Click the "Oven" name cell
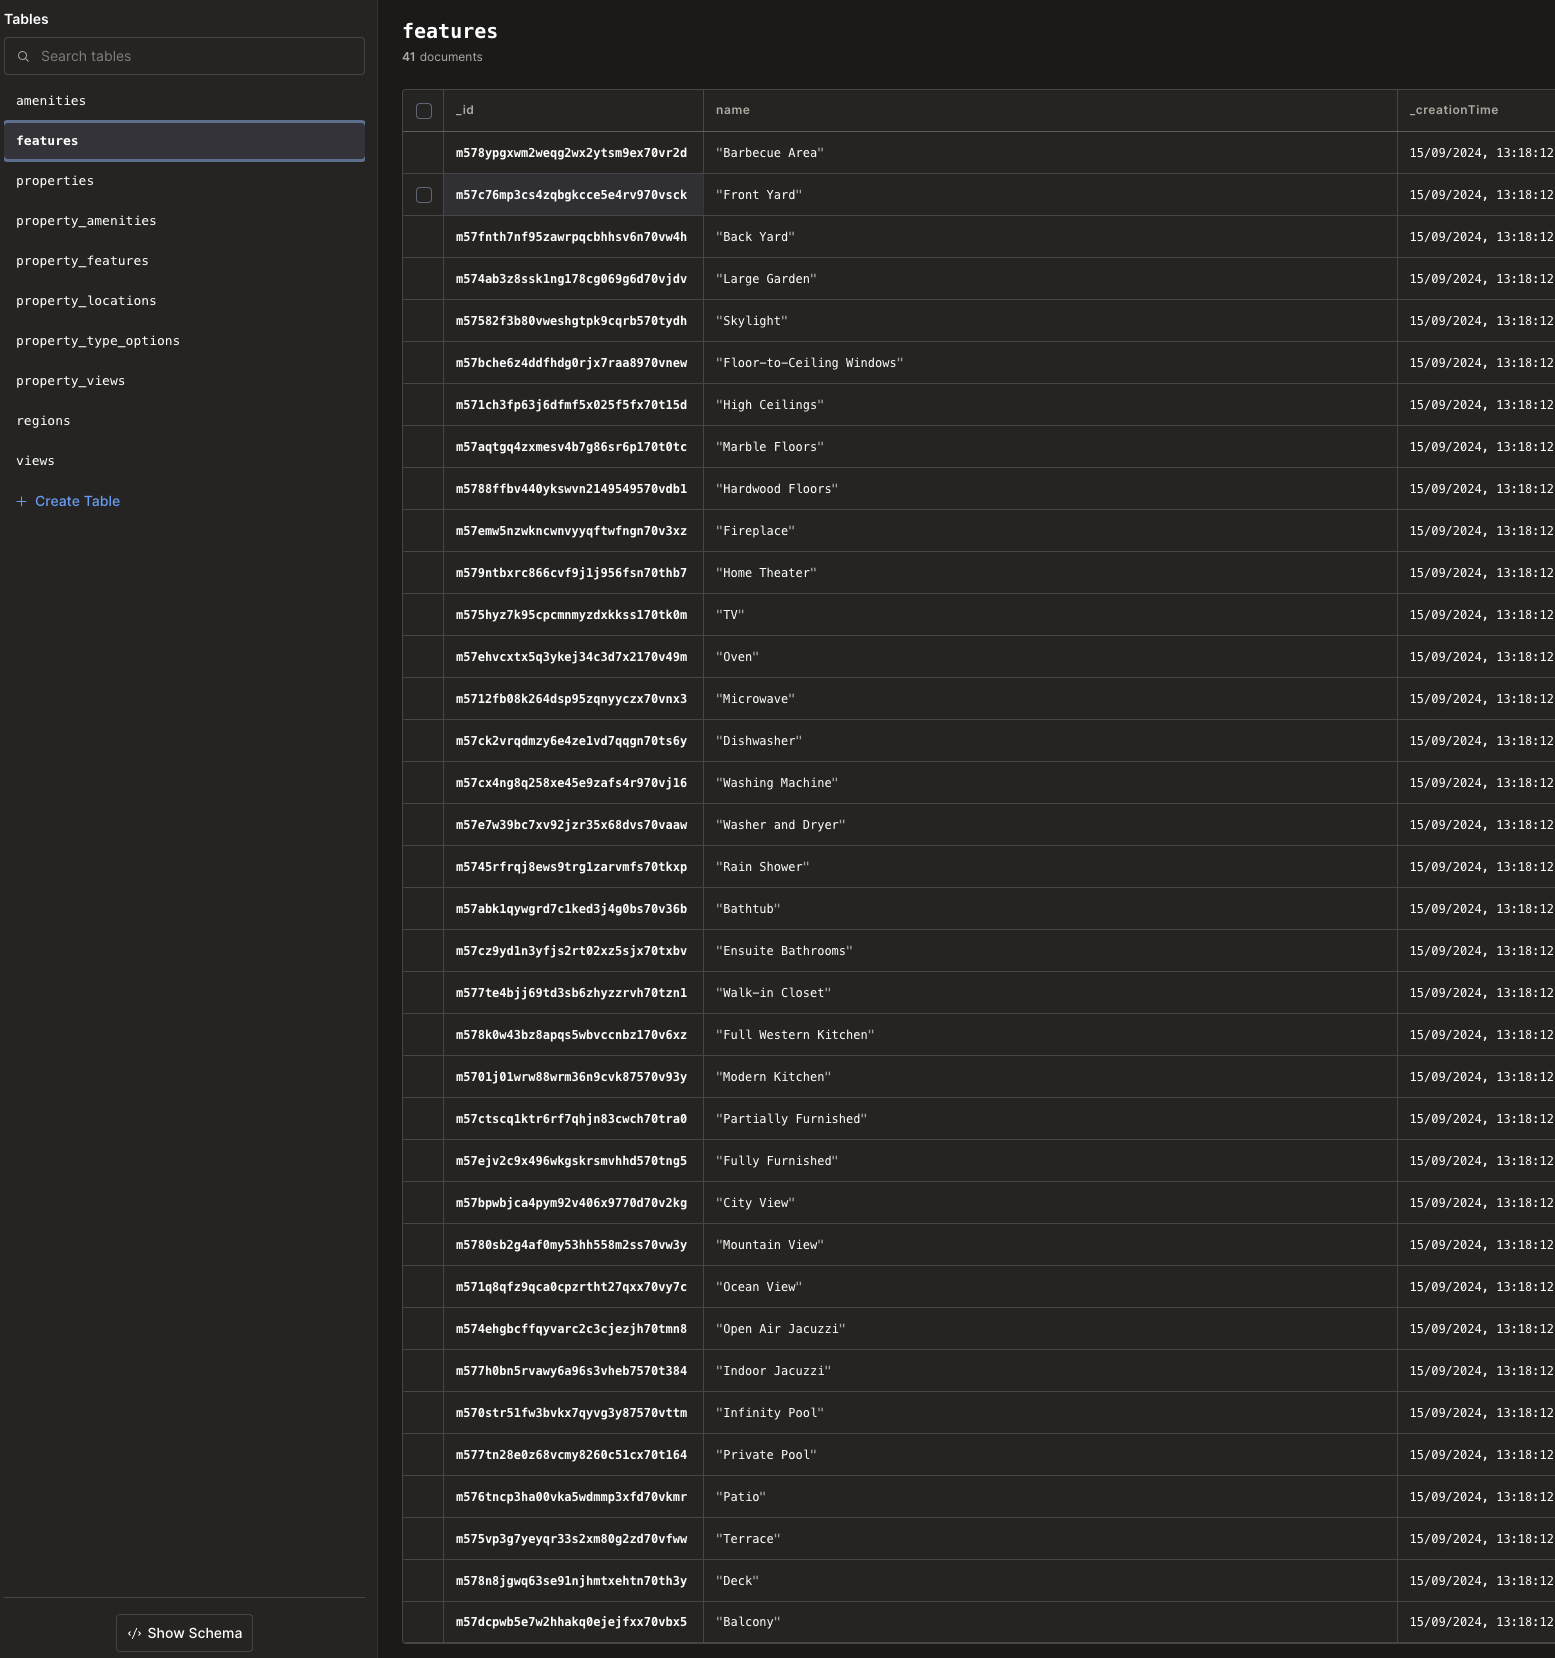 [x=1050, y=657]
